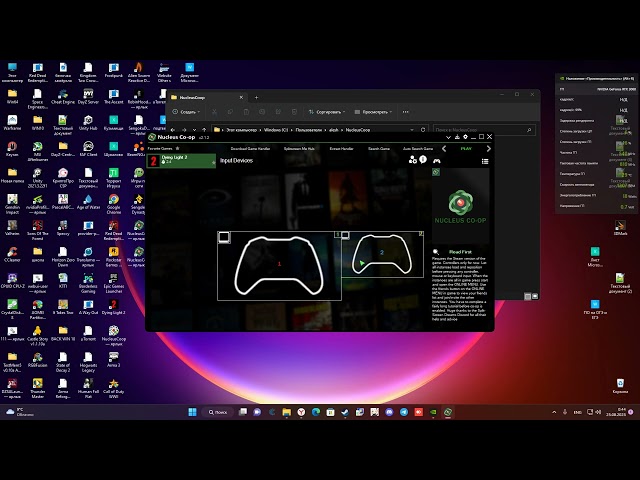
Task: Open the volume control in system tray
Action: point(598,412)
